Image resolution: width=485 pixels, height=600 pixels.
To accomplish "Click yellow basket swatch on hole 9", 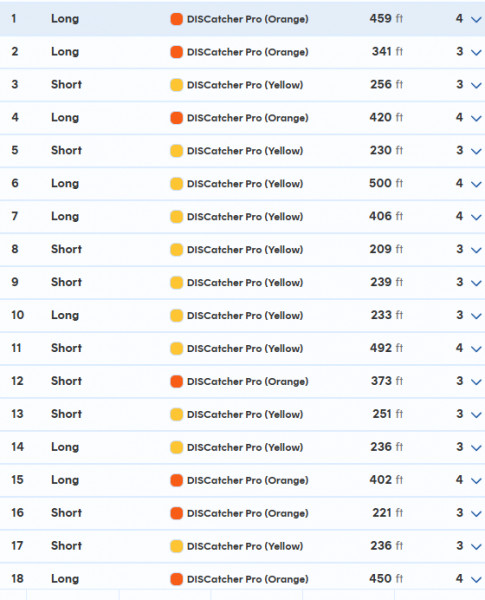I will tap(176, 282).
